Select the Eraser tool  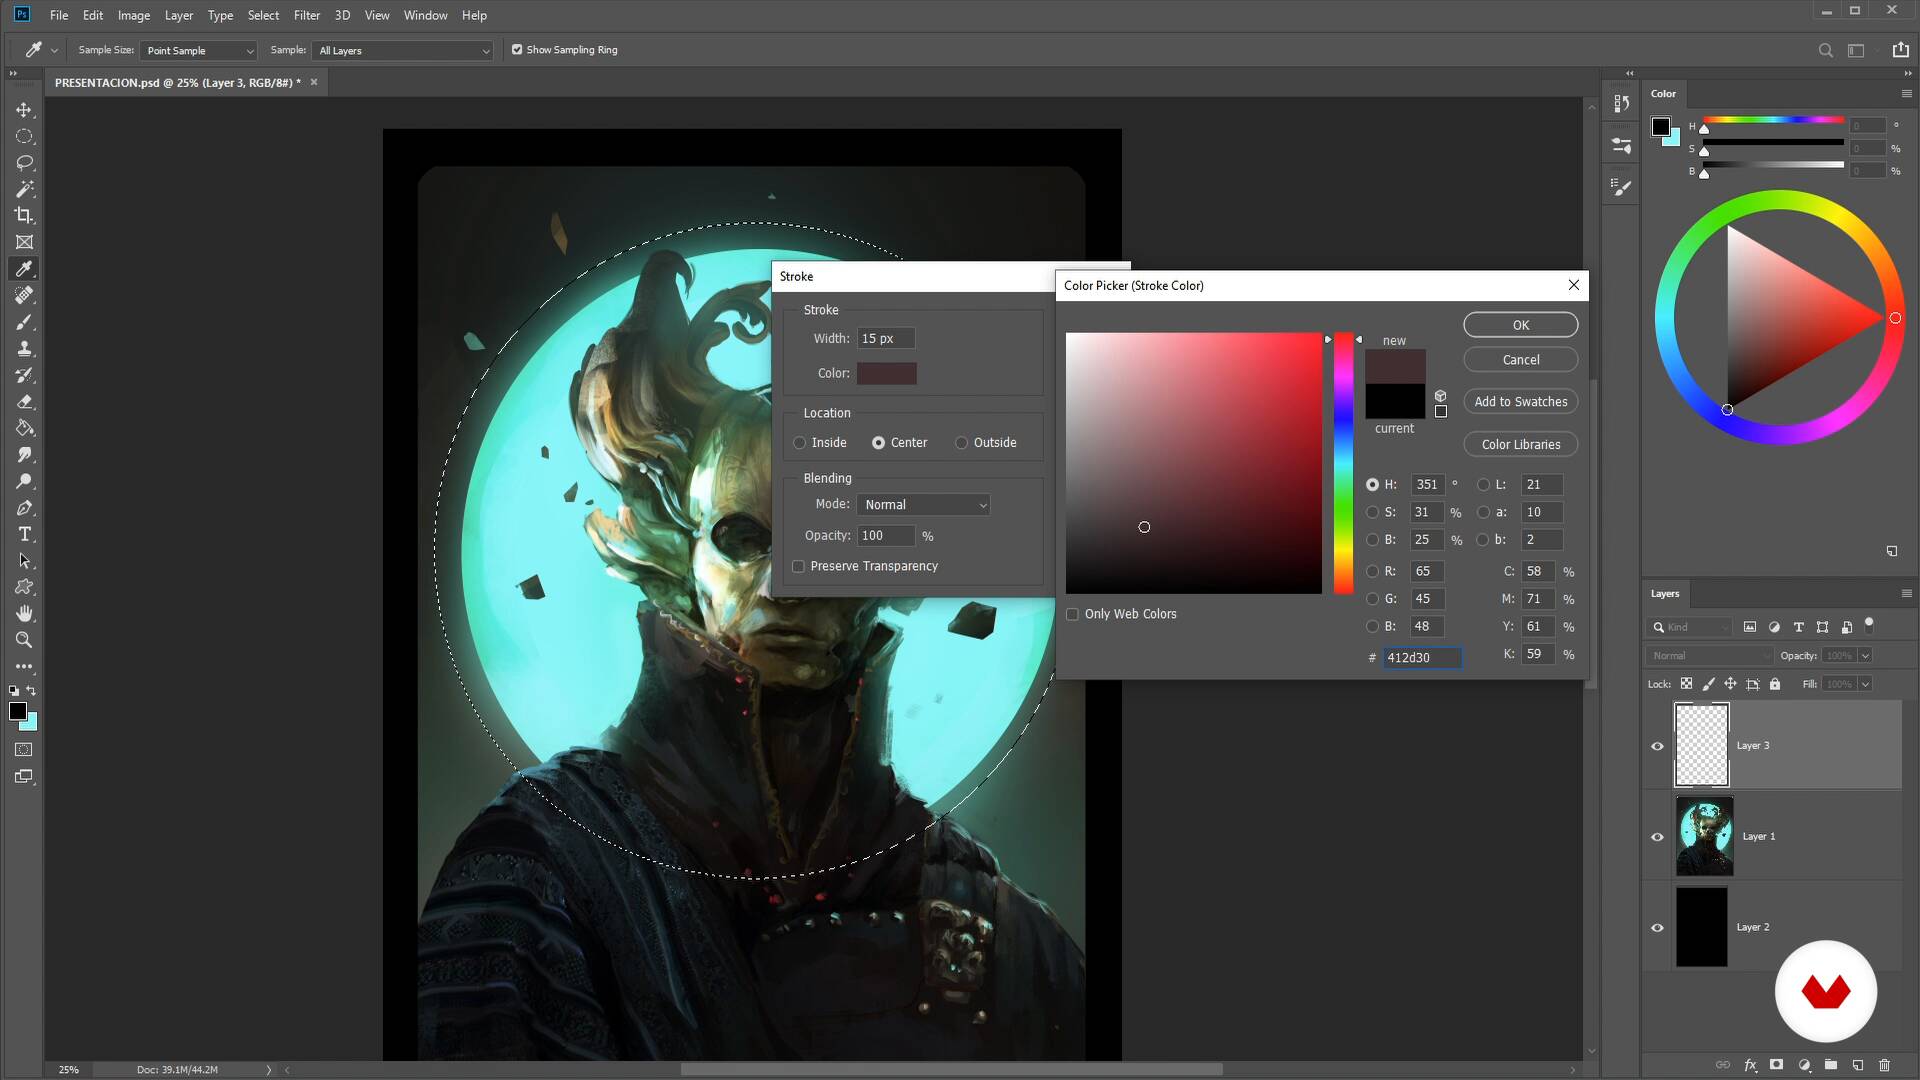pyautogui.click(x=24, y=401)
